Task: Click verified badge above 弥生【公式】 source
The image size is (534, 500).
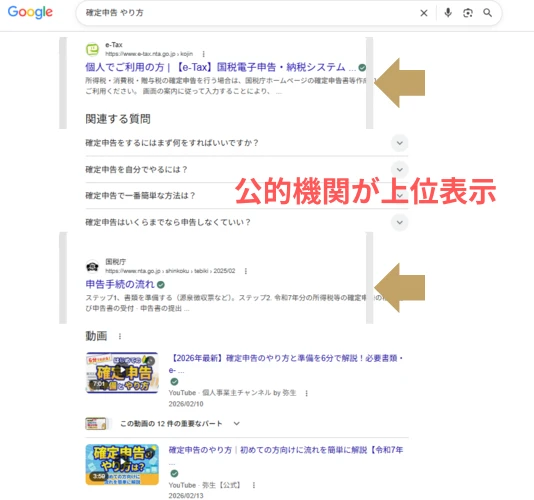Action: coord(174,473)
